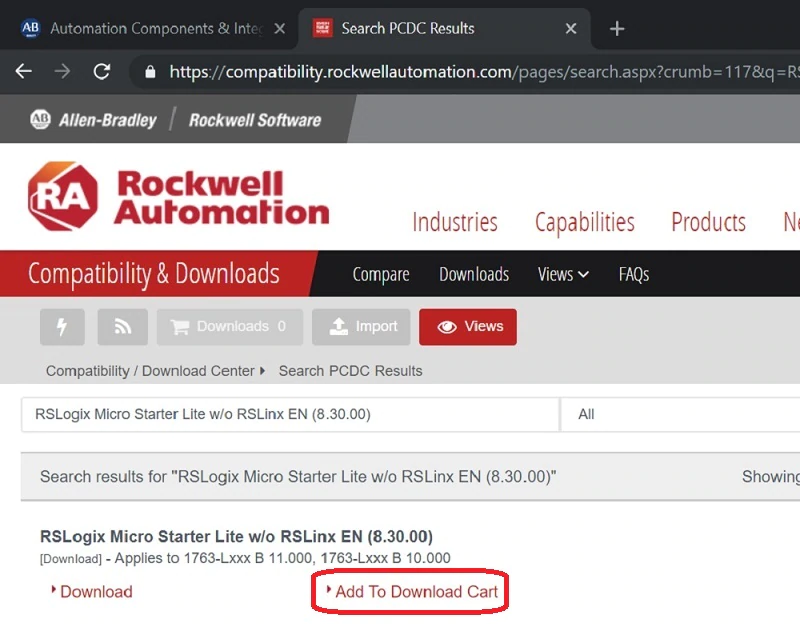
Task: Click the AB favicon on first tab
Action: (x=30, y=28)
